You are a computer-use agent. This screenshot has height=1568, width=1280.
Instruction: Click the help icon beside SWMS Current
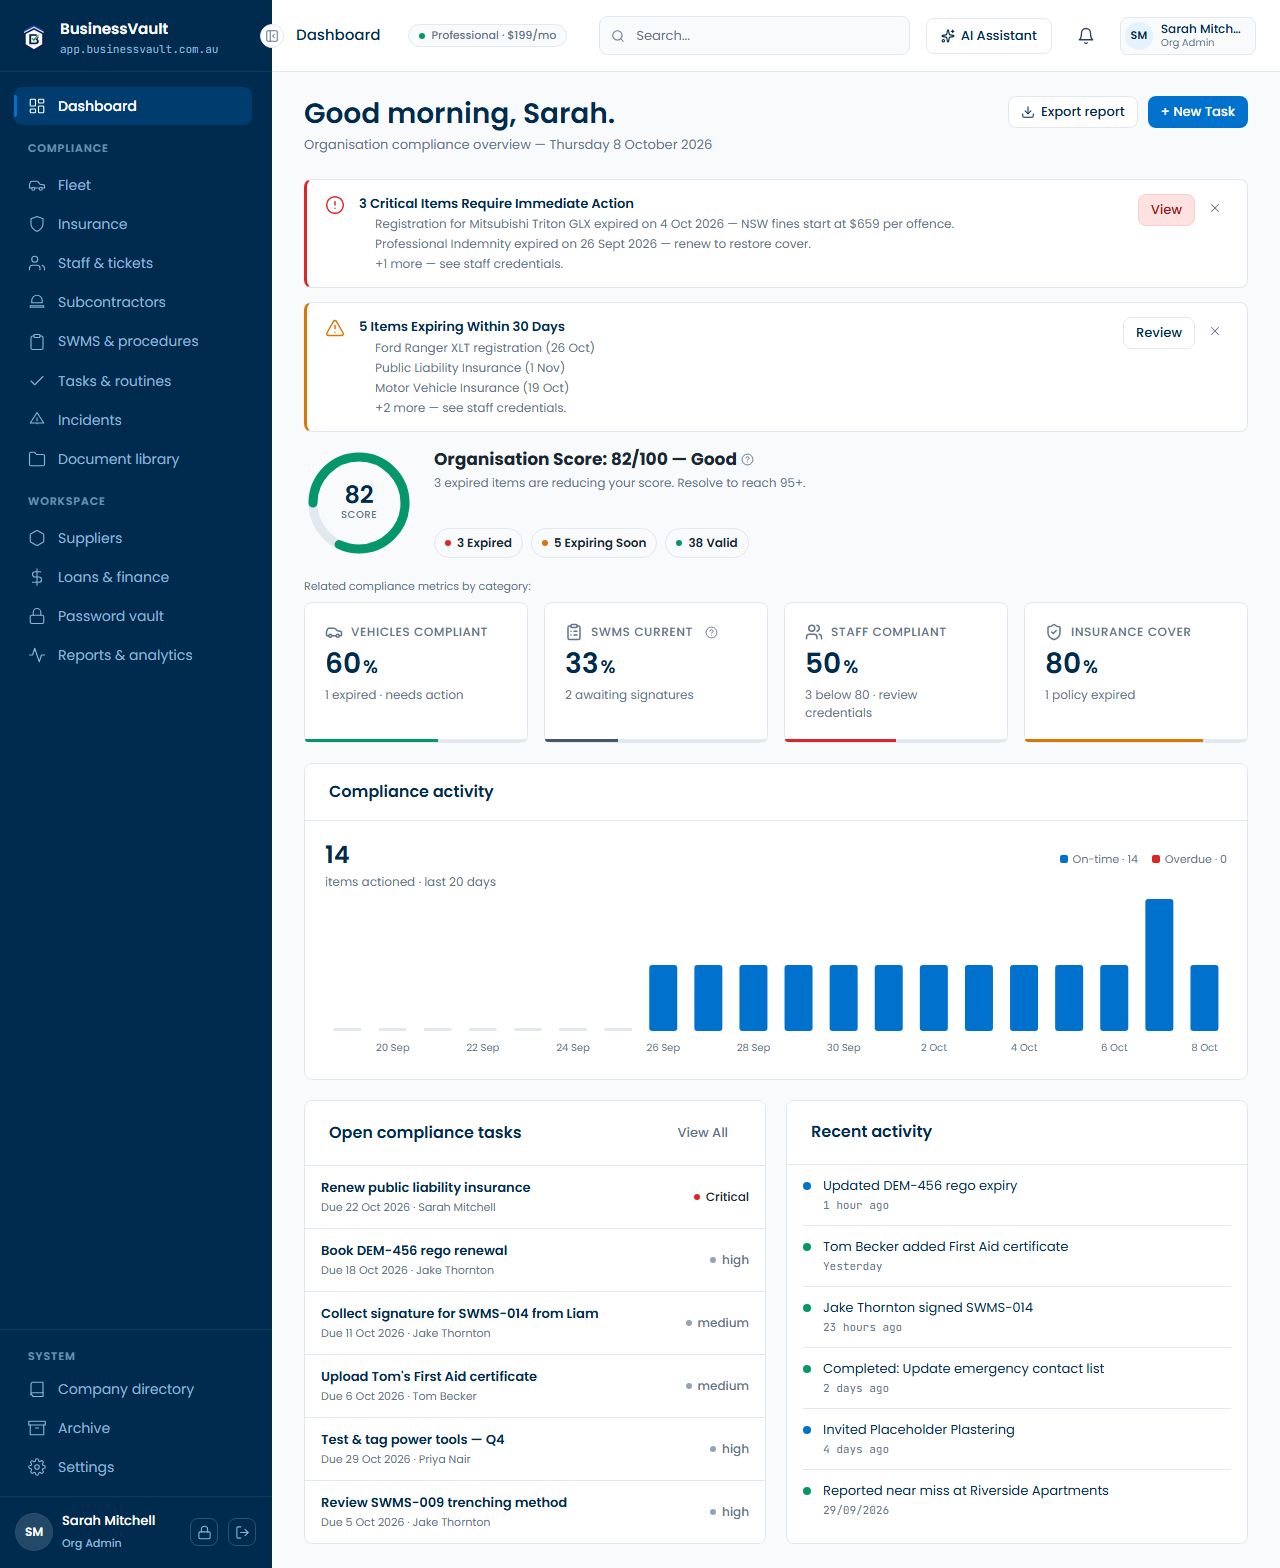pos(712,632)
